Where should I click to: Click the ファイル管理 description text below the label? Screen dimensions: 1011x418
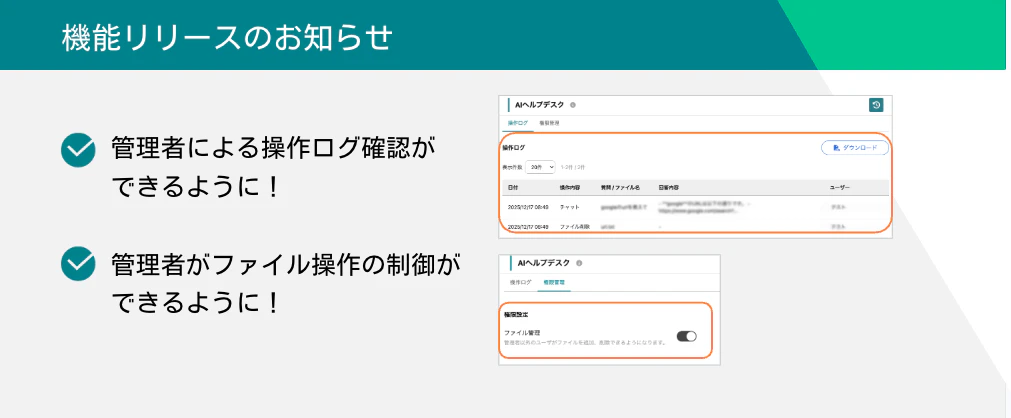pos(585,343)
